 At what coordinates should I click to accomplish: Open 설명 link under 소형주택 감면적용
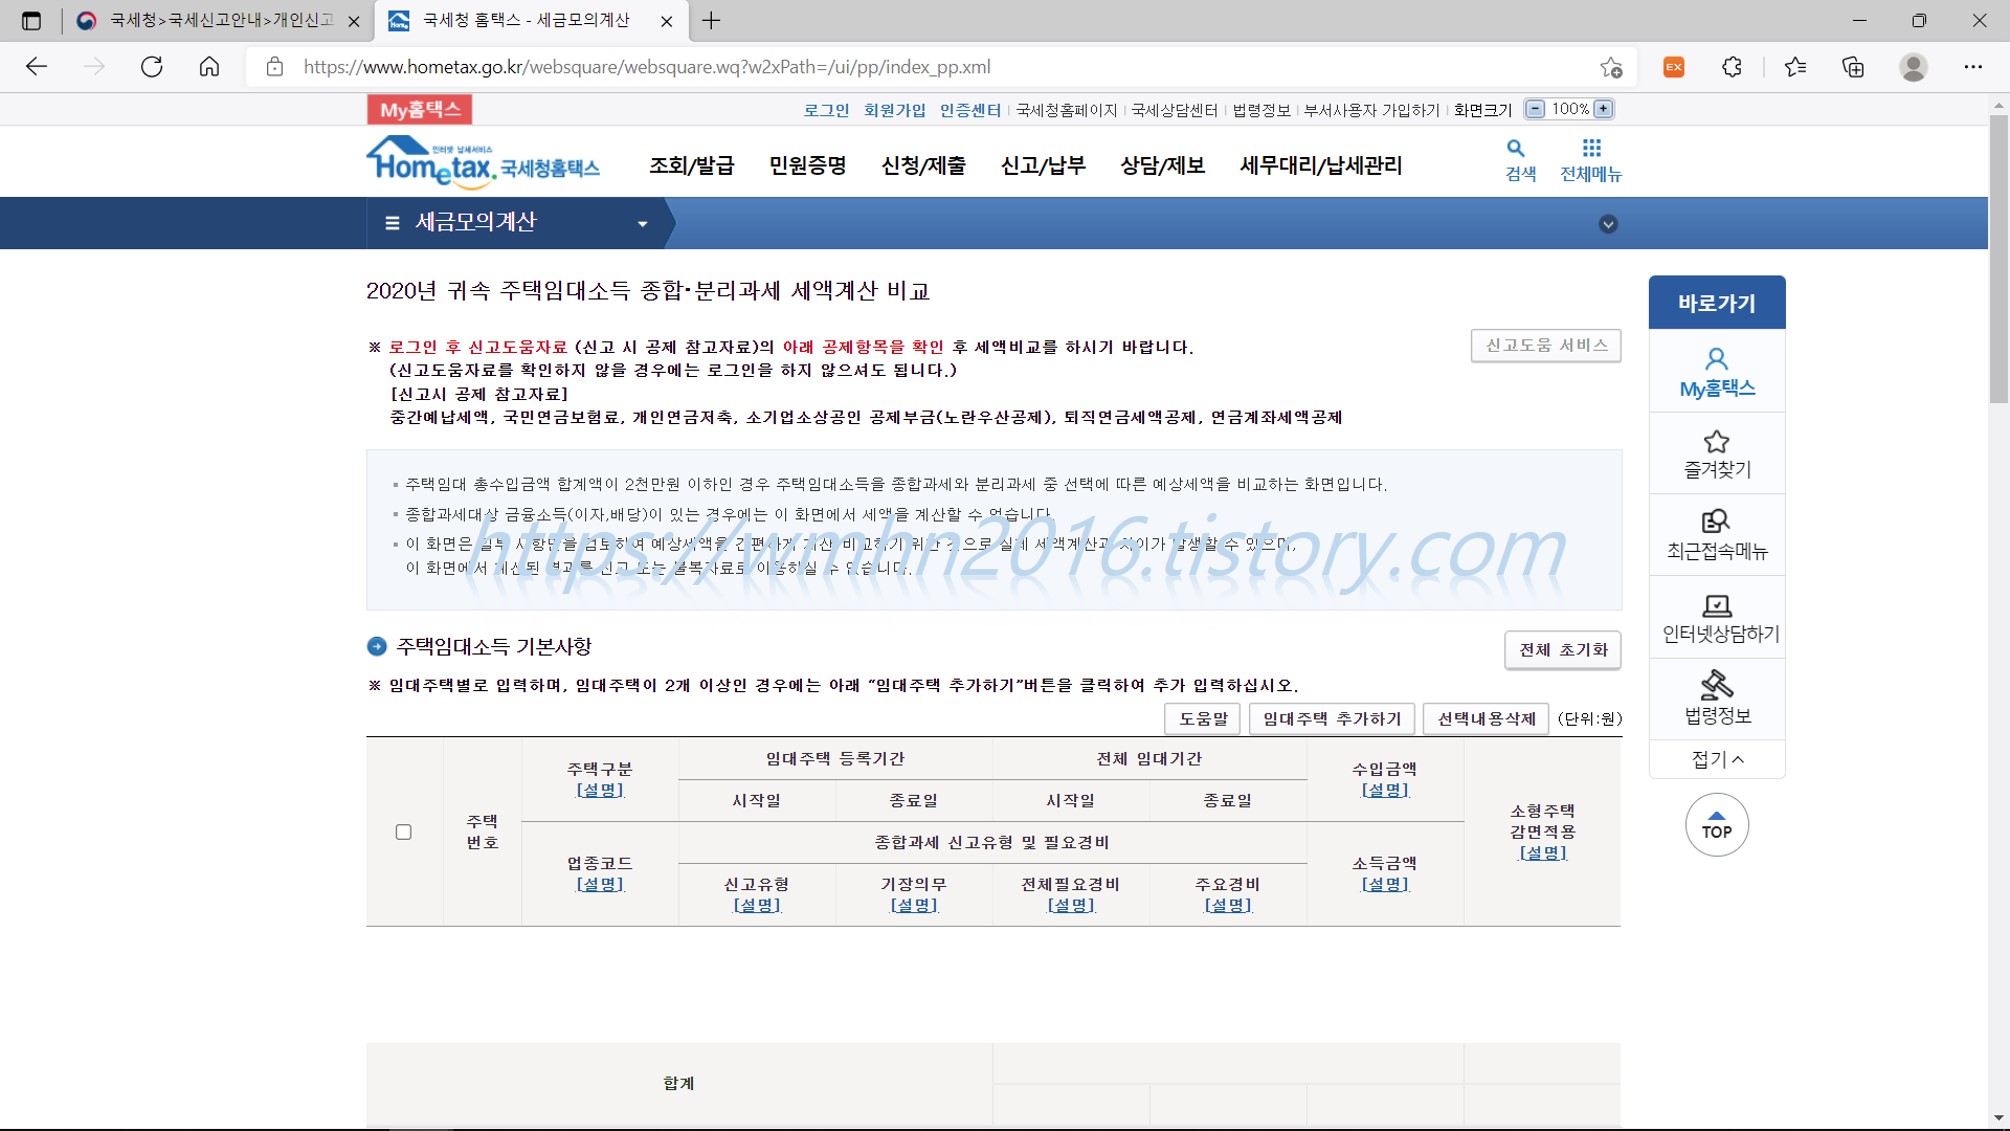point(1543,853)
